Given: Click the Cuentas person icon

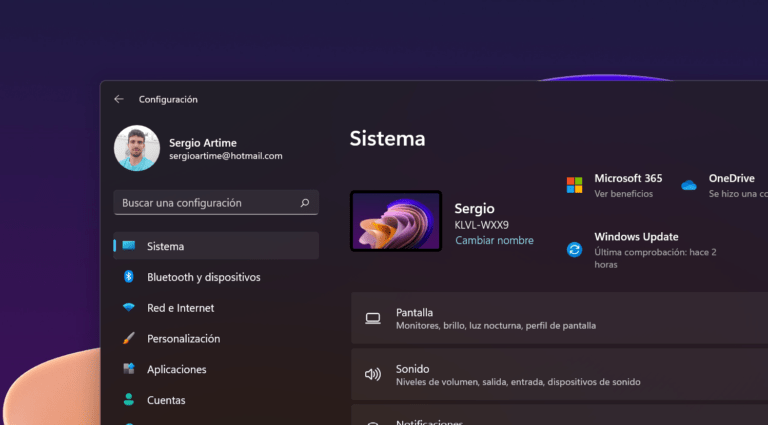Looking at the screenshot, I should (x=129, y=400).
